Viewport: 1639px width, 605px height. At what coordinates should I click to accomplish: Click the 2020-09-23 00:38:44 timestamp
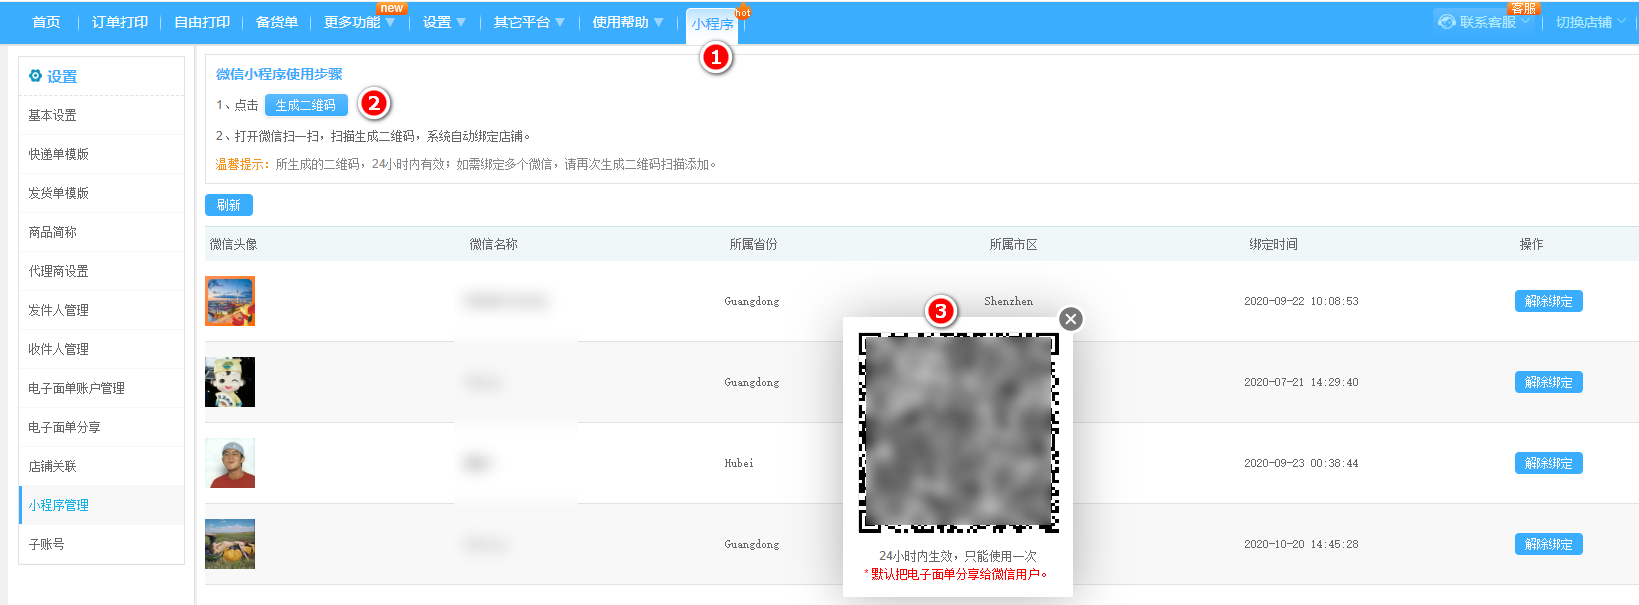1301,463
